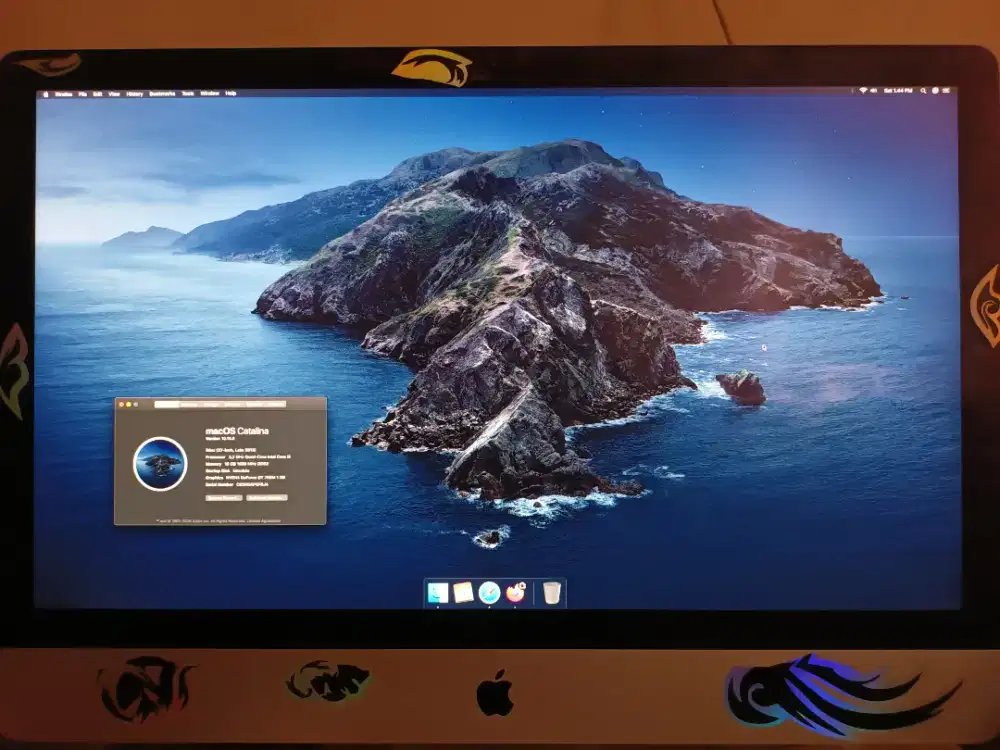The width and height of the screenshot is (1000, 750).
Task: Open the Tools menu
Action: pos(188,94)
